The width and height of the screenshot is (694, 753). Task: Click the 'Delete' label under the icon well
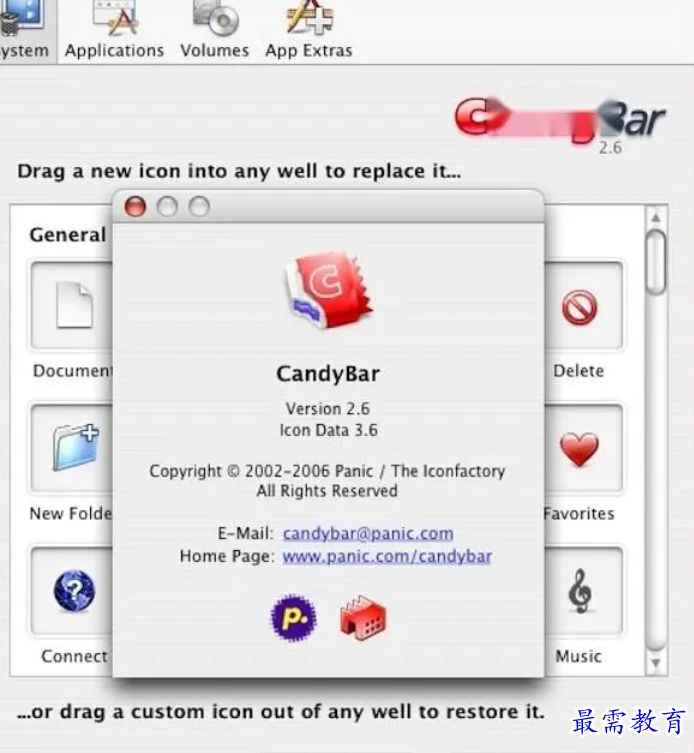point(578,371)
